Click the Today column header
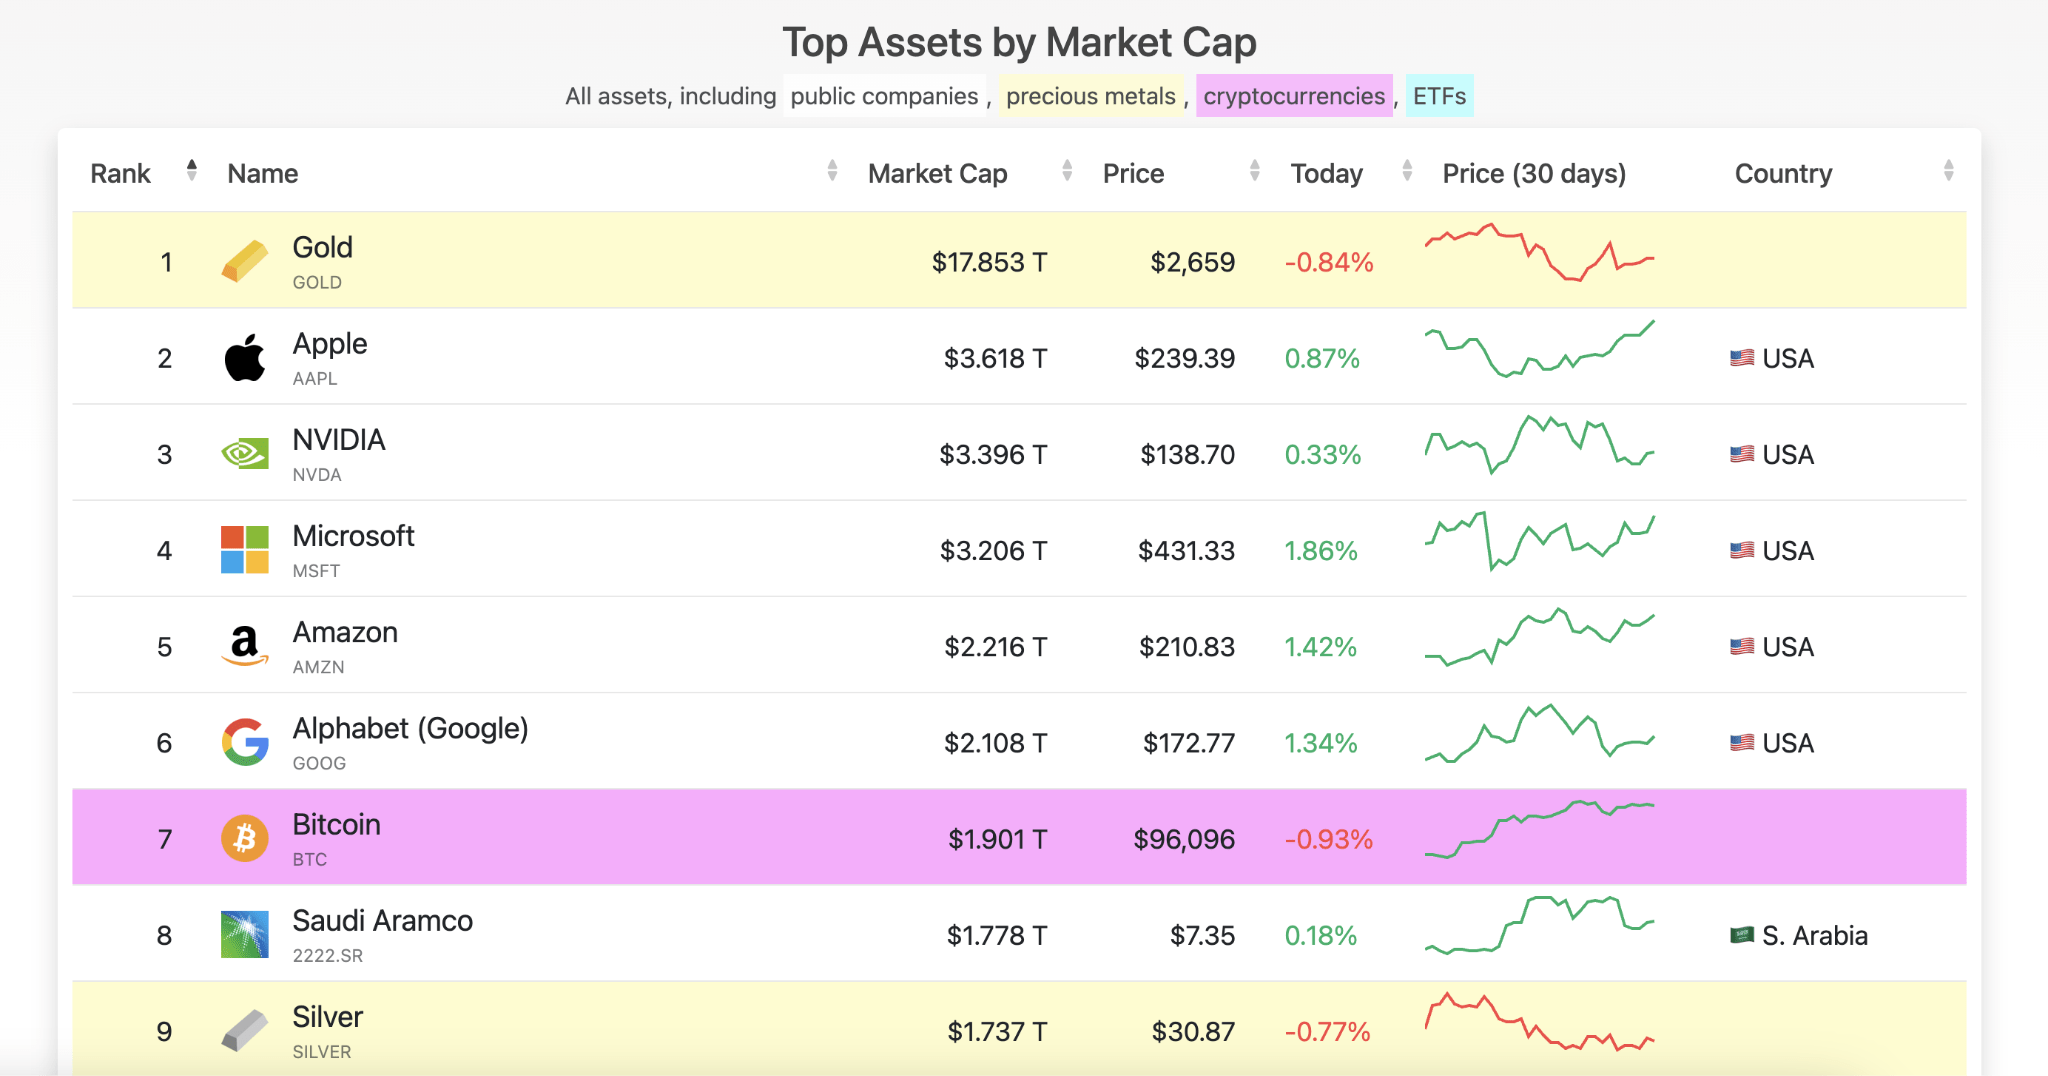 pos(1326,172)
